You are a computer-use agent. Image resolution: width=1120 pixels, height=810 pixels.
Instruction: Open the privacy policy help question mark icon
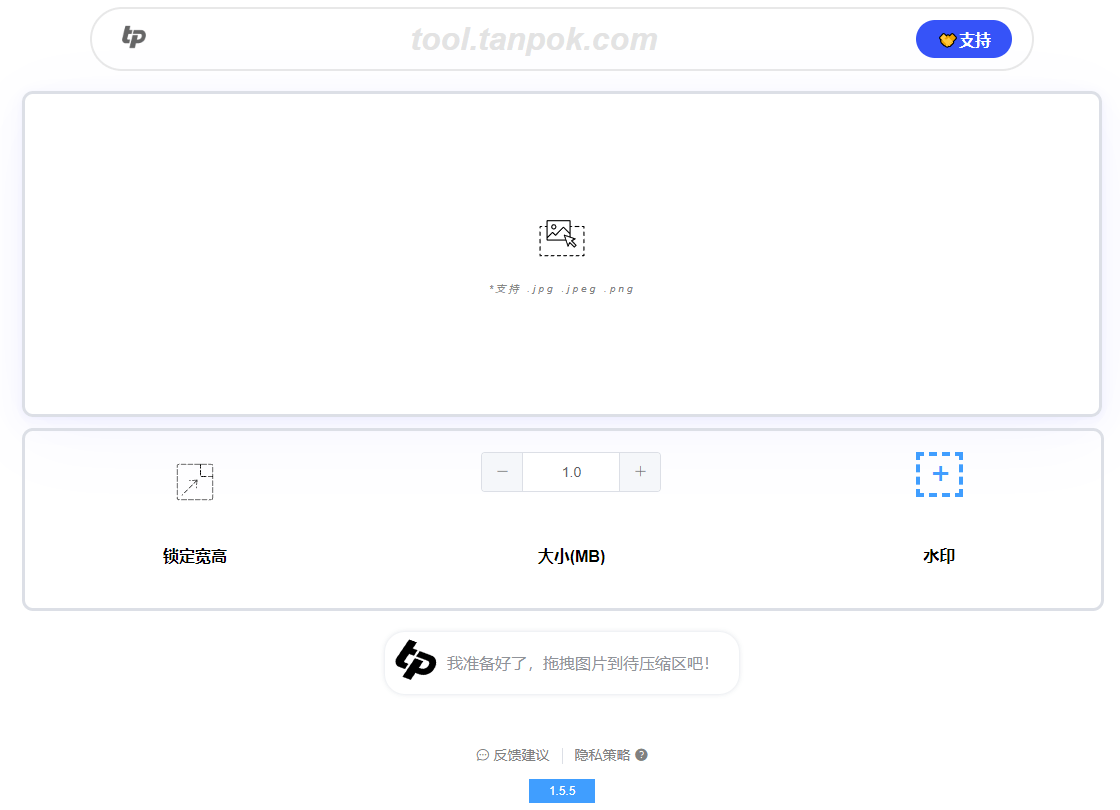[640, 756]
